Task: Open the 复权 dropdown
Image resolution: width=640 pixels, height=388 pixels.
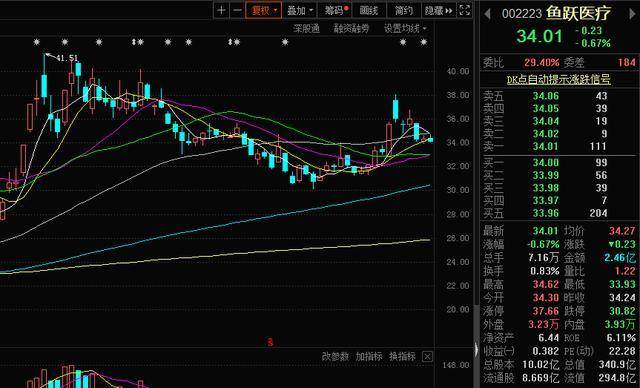Action: [264, 10]
